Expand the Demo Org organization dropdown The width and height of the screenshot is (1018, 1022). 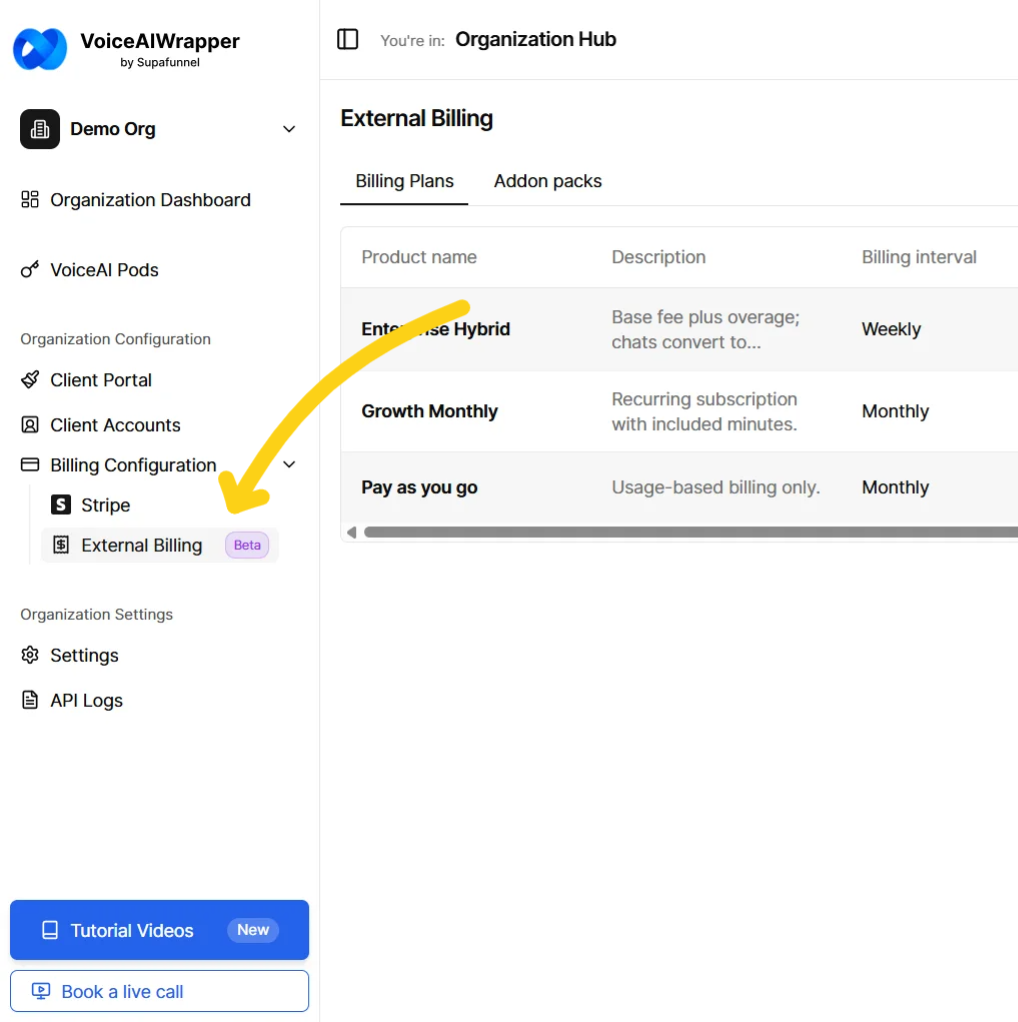(x=289, y=129)
